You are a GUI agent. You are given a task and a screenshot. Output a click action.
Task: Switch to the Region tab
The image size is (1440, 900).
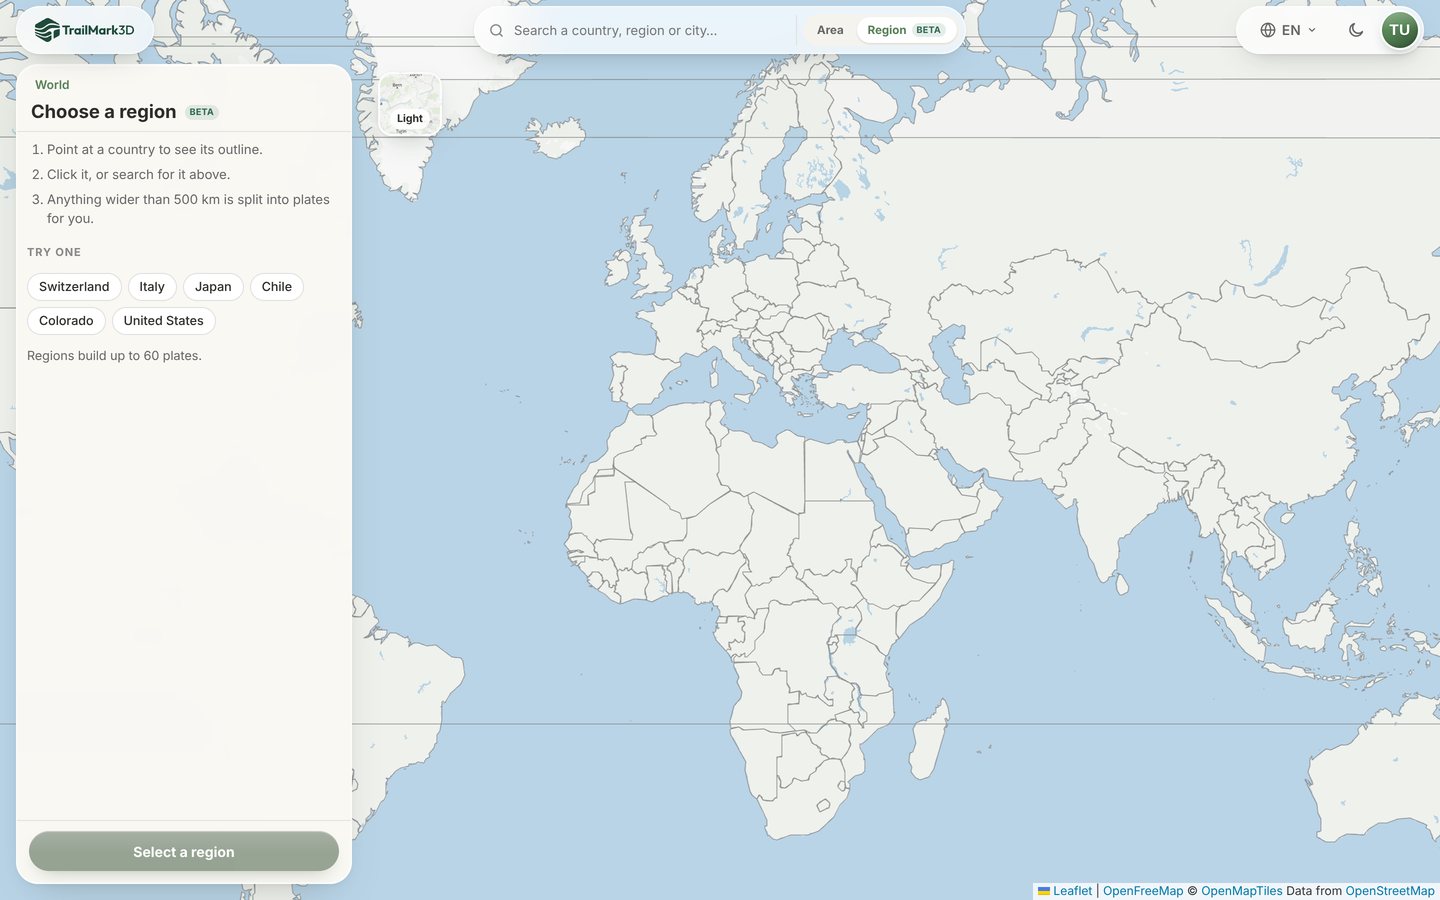click(x=905, y=30)
